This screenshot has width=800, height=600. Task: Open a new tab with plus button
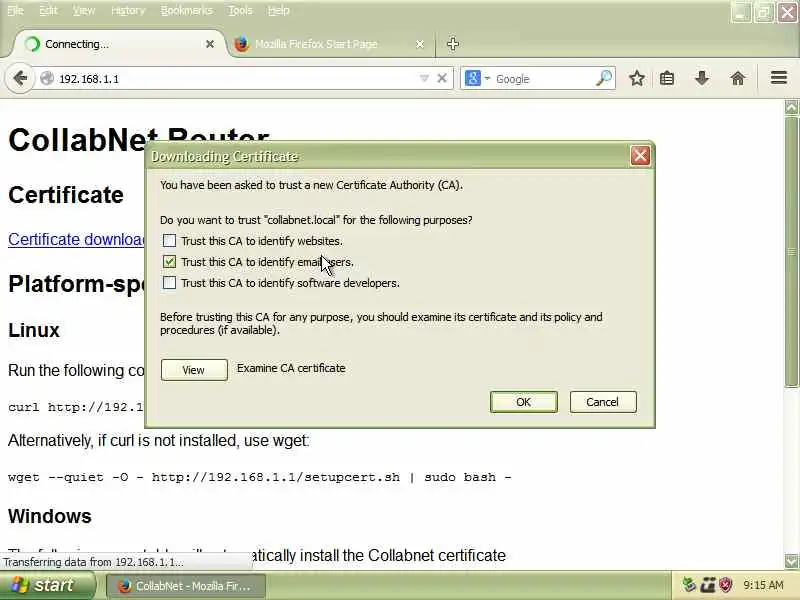click(453, 44)
